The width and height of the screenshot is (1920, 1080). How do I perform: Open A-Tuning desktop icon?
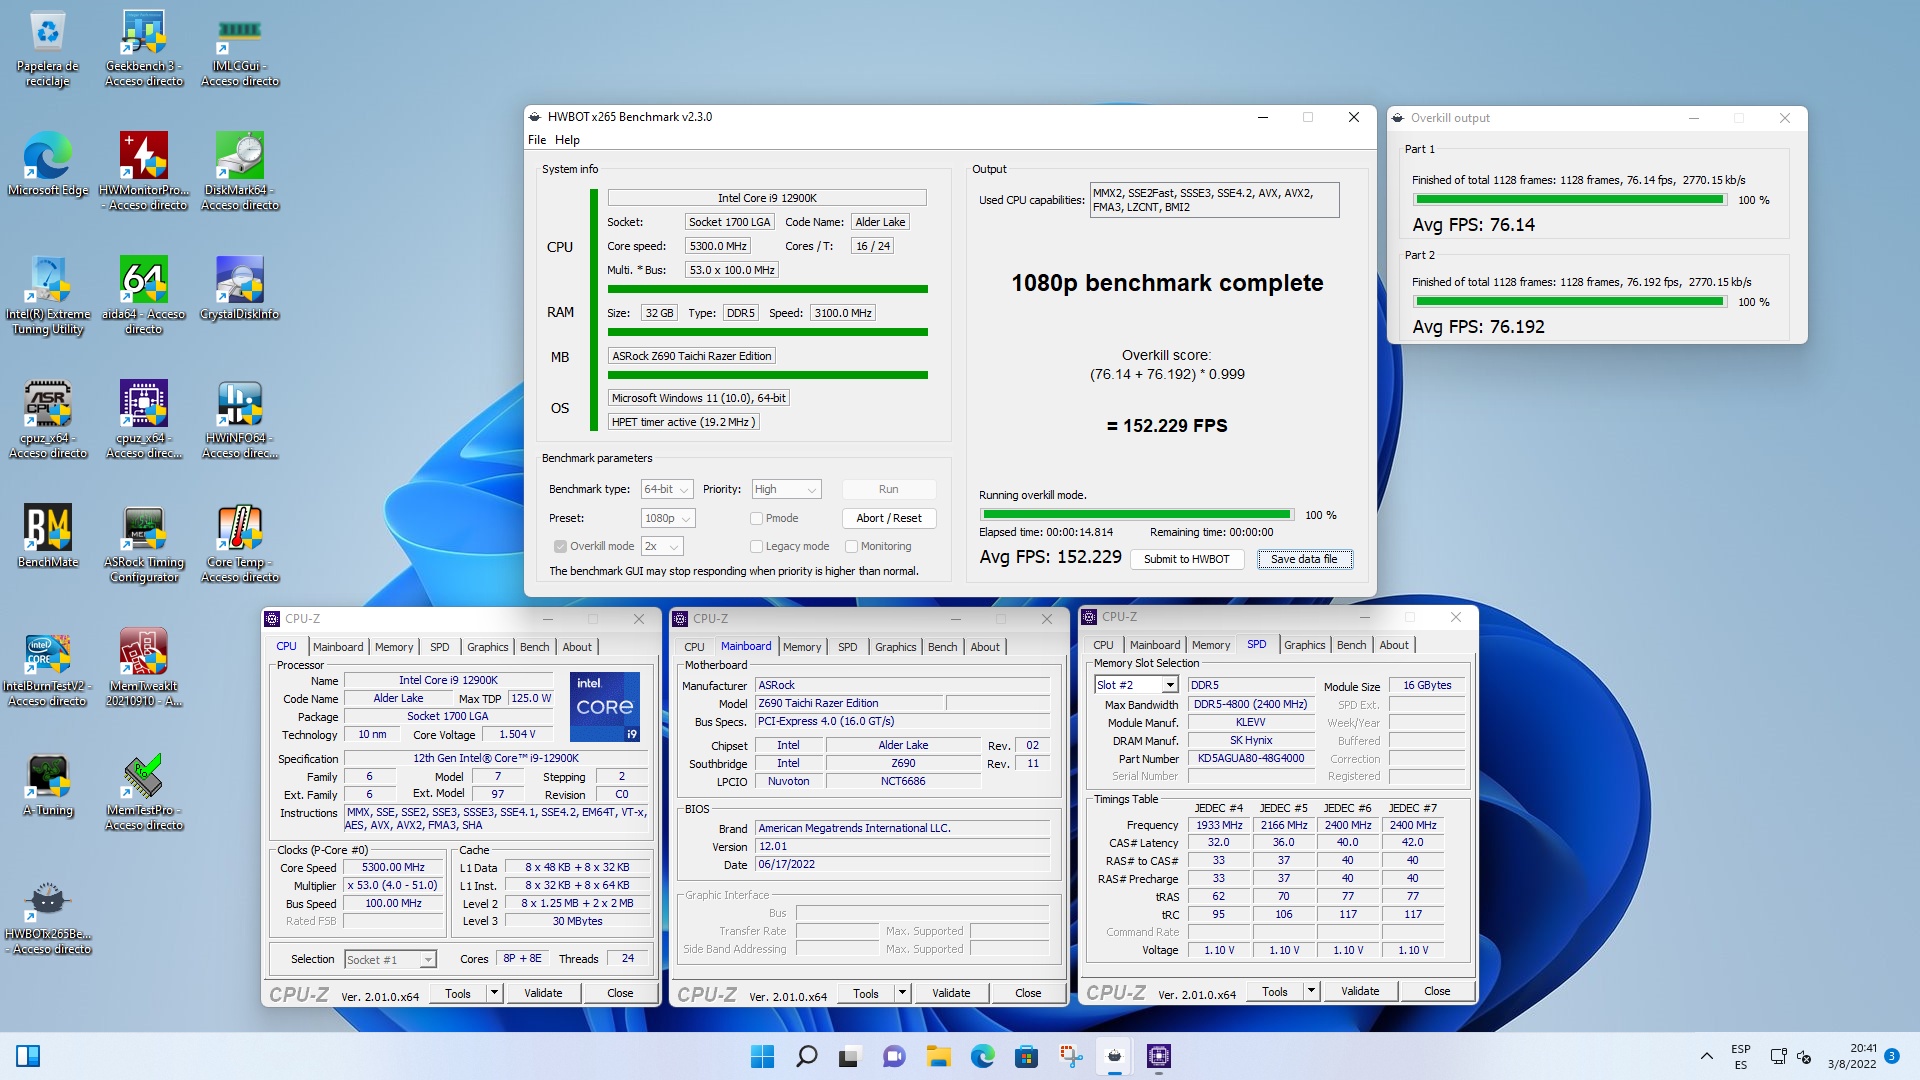pos(47,785)
